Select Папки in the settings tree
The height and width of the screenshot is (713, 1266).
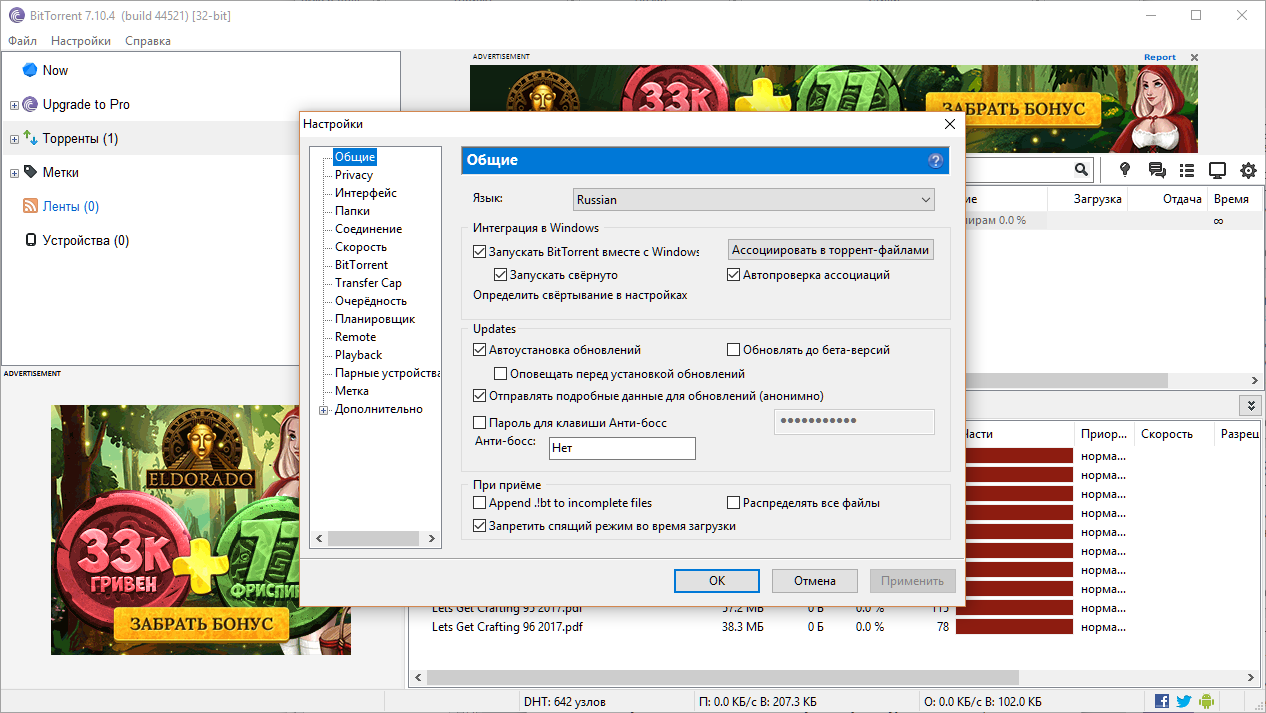click(x=353, y=211)
